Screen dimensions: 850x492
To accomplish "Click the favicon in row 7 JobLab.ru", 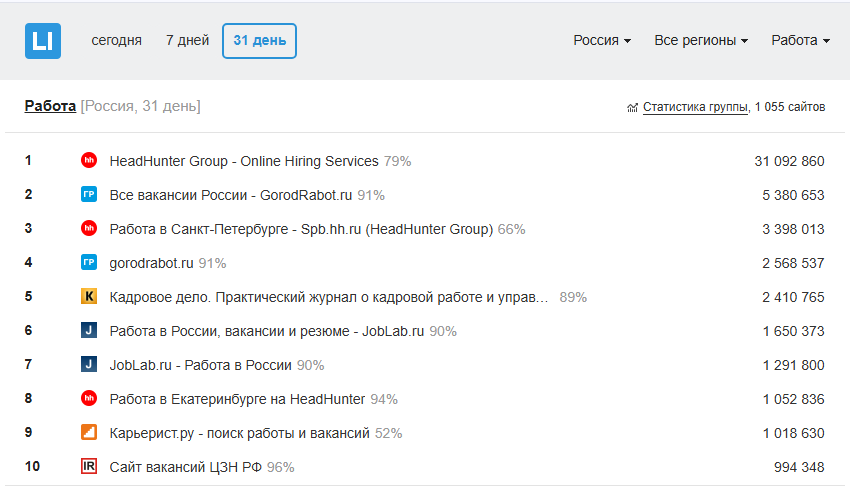I will click(89, 364).
